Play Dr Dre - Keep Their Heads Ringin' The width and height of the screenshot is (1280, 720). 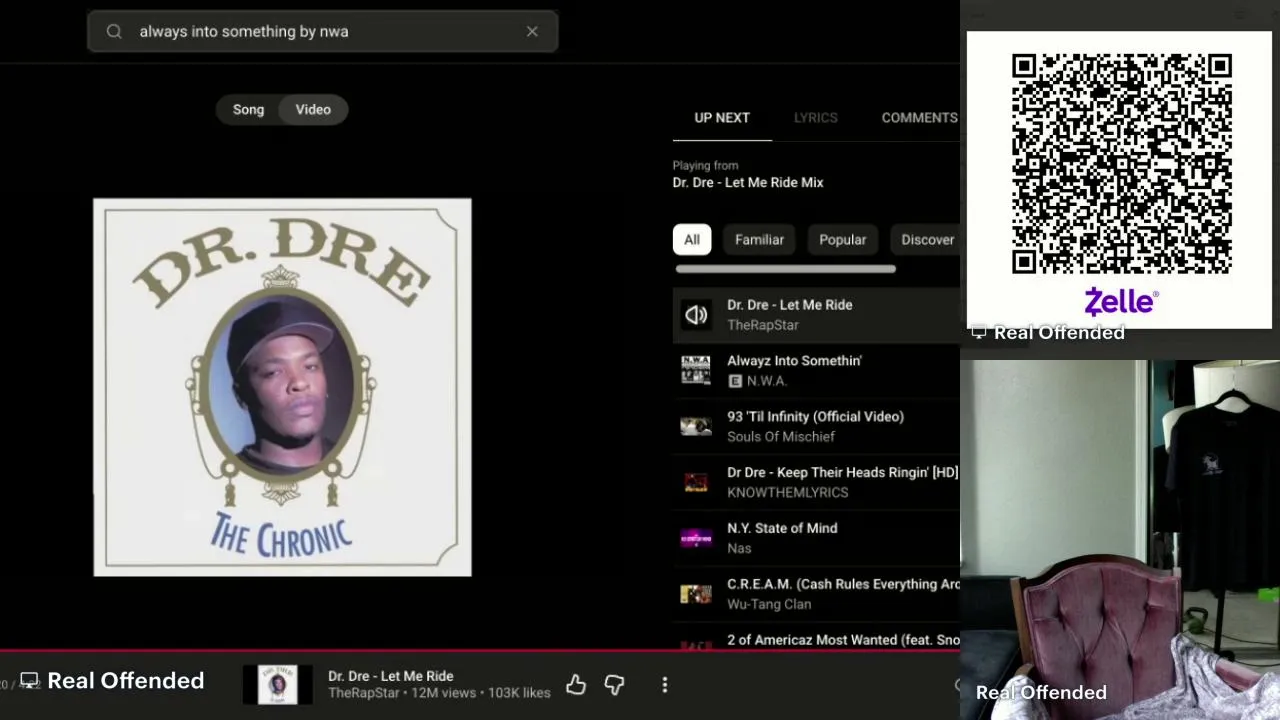(x=816, y=483)
